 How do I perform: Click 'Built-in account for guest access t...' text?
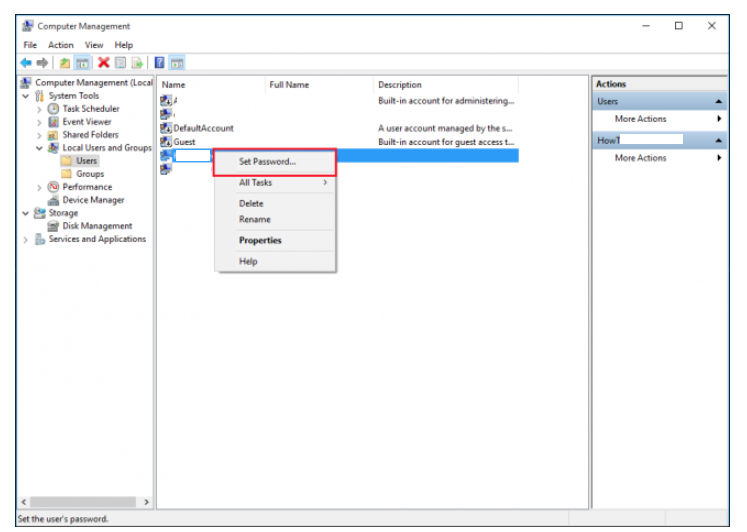tap(446, 142)
